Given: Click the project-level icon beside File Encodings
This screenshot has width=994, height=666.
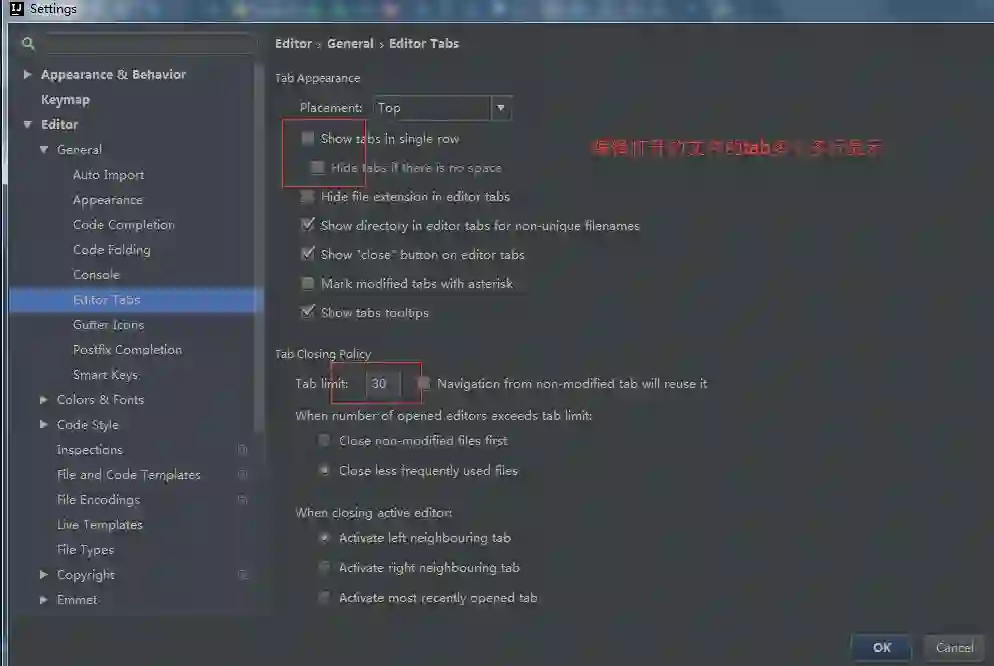Looking at the screenshot, I should point(242,499).
